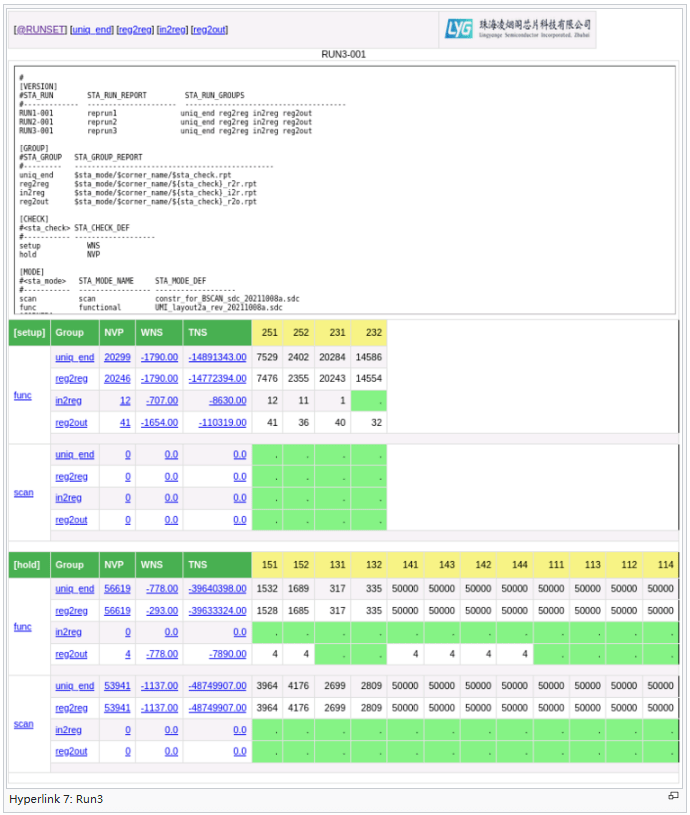Image resolution: width=690 pixels, height=815 pixels.
Task: Click the enlarge icon beside Hyperlink 7 caption
Action: point(673,796)
